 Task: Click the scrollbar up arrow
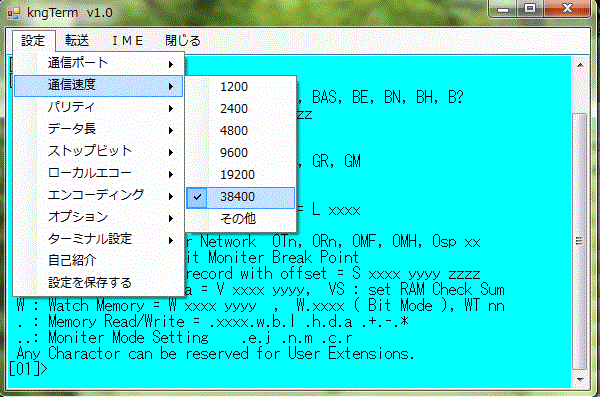(580, 65)
